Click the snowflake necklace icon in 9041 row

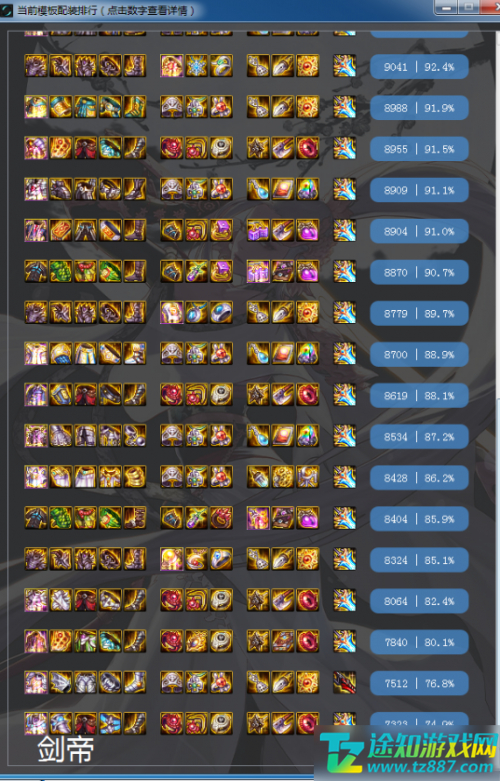point(196,66)
